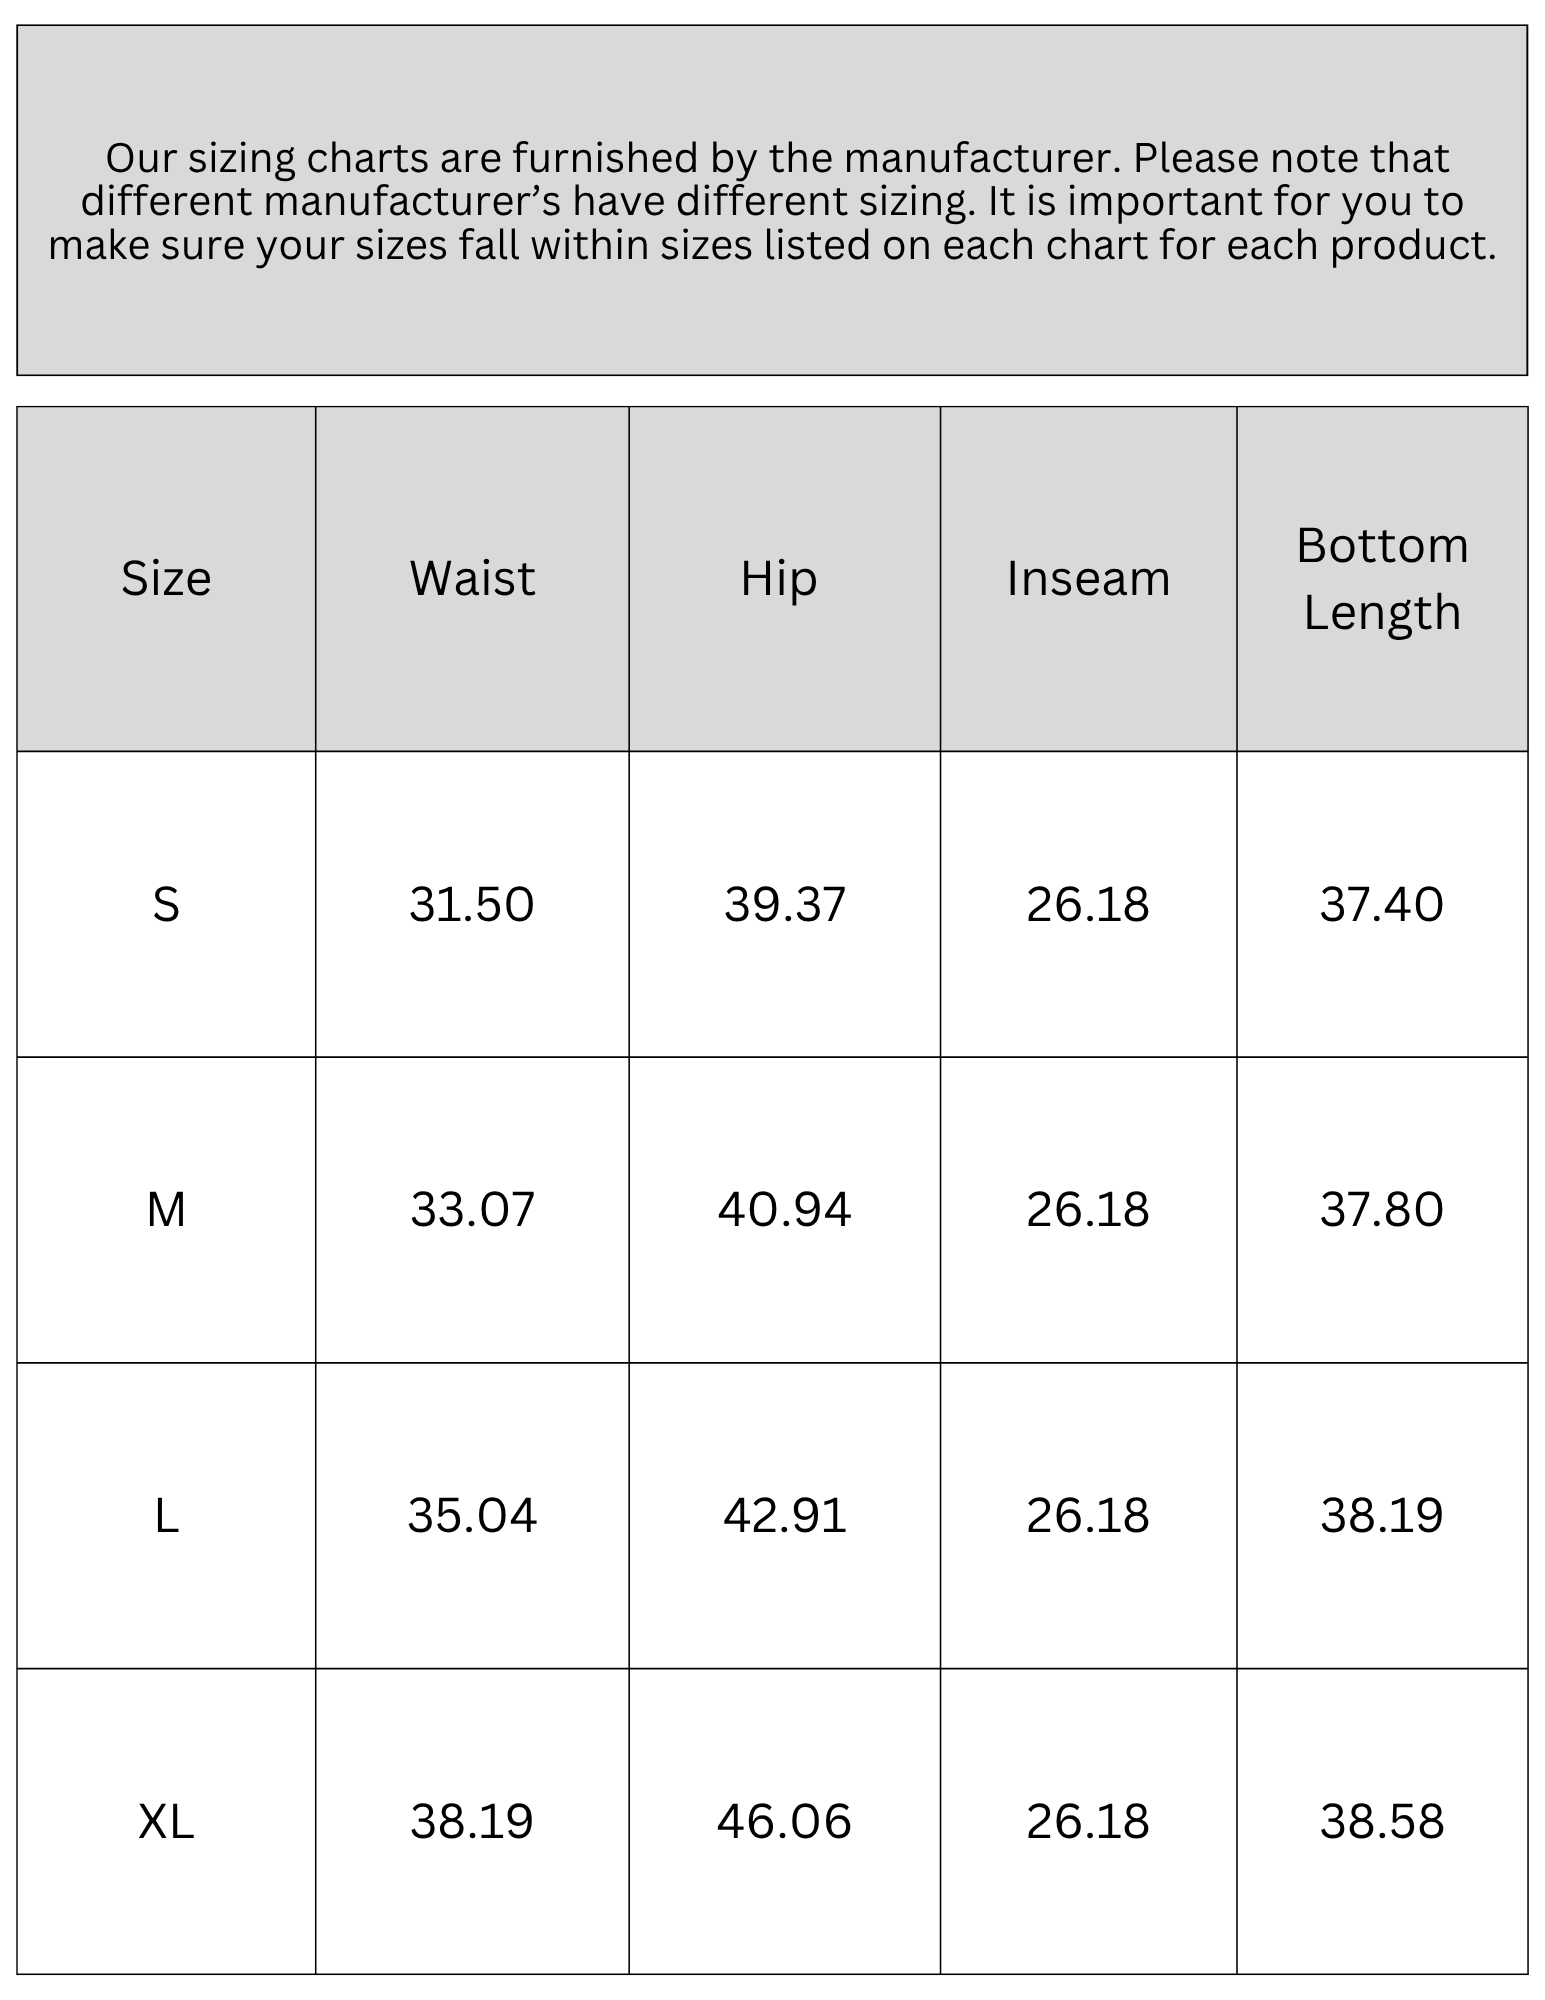Select the S size row label
This screenshot has width=1545, height=2000.
coord(166,904)
